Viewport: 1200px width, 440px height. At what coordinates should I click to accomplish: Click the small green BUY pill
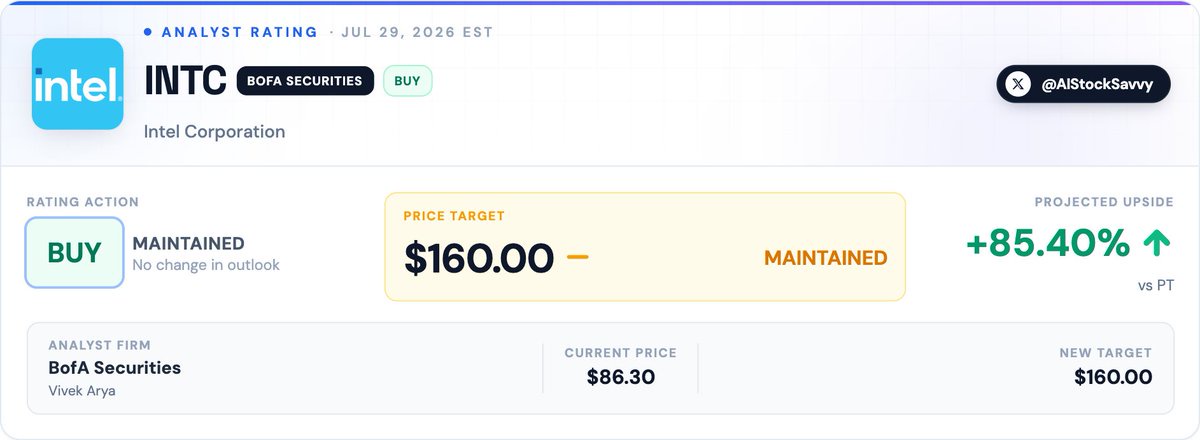[407, 81]
